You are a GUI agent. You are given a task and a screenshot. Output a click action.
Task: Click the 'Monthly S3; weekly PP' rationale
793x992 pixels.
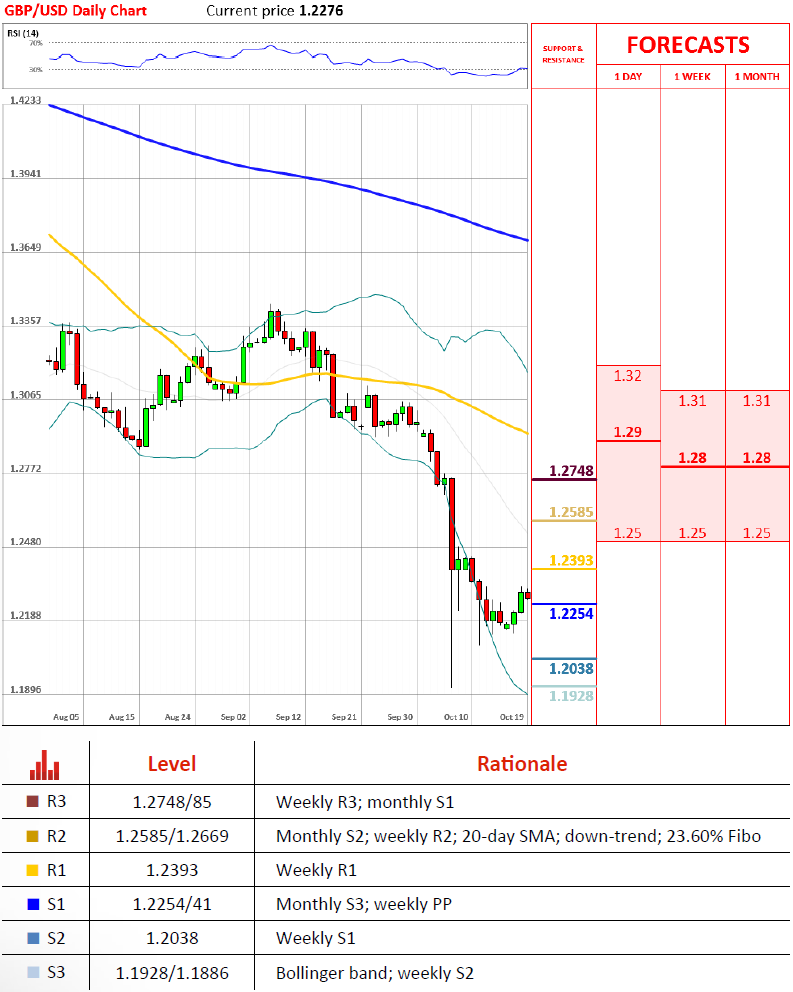364,905
